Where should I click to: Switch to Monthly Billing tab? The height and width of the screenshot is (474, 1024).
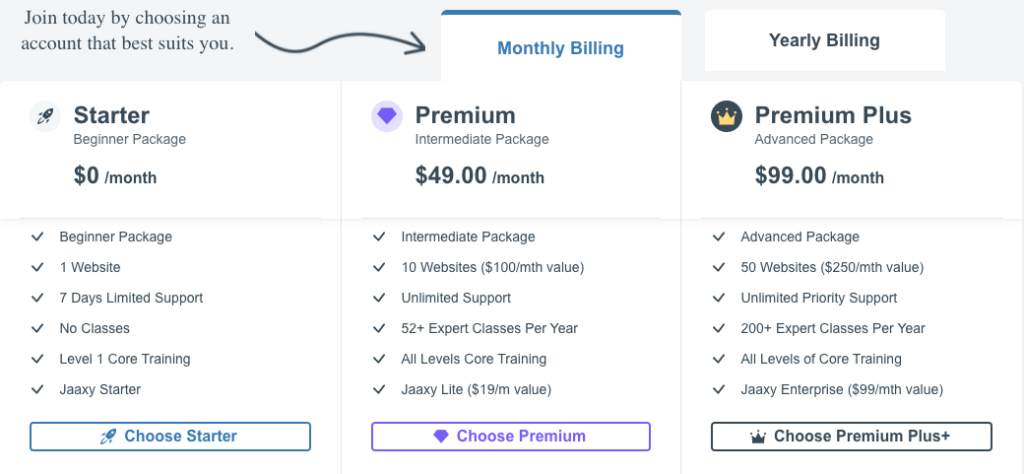click(560, 48)
